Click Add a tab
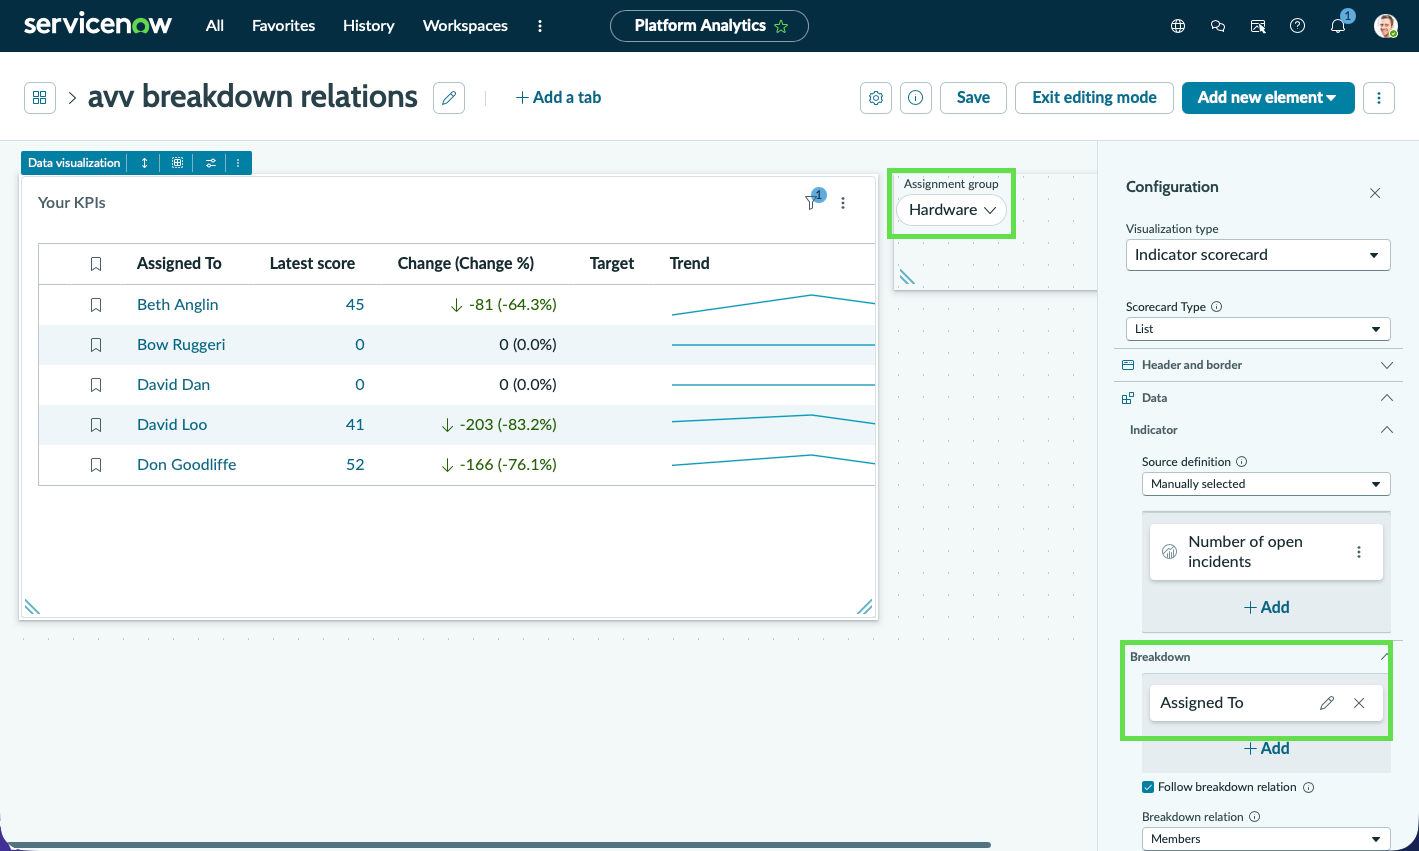The image size is (1419, 851). tap(558, 97)
